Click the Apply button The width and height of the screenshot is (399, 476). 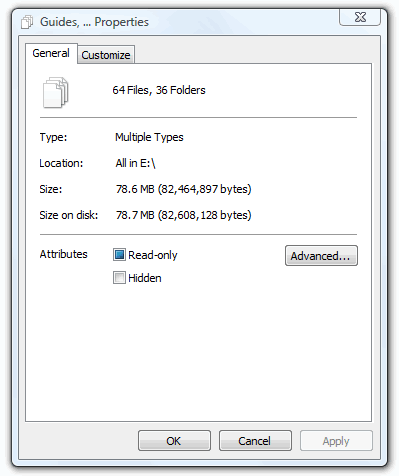[336, 441]
